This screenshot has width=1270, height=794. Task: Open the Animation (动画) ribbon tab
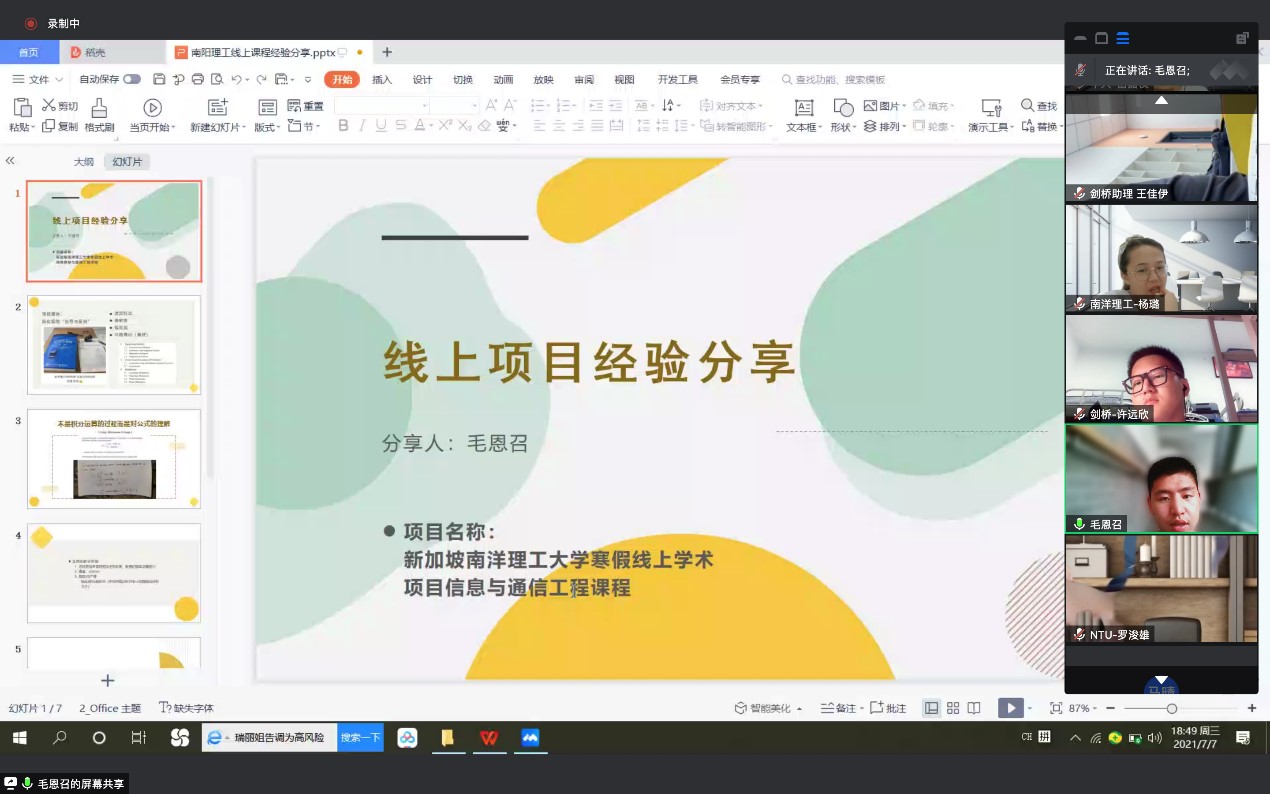pos(503,80)
